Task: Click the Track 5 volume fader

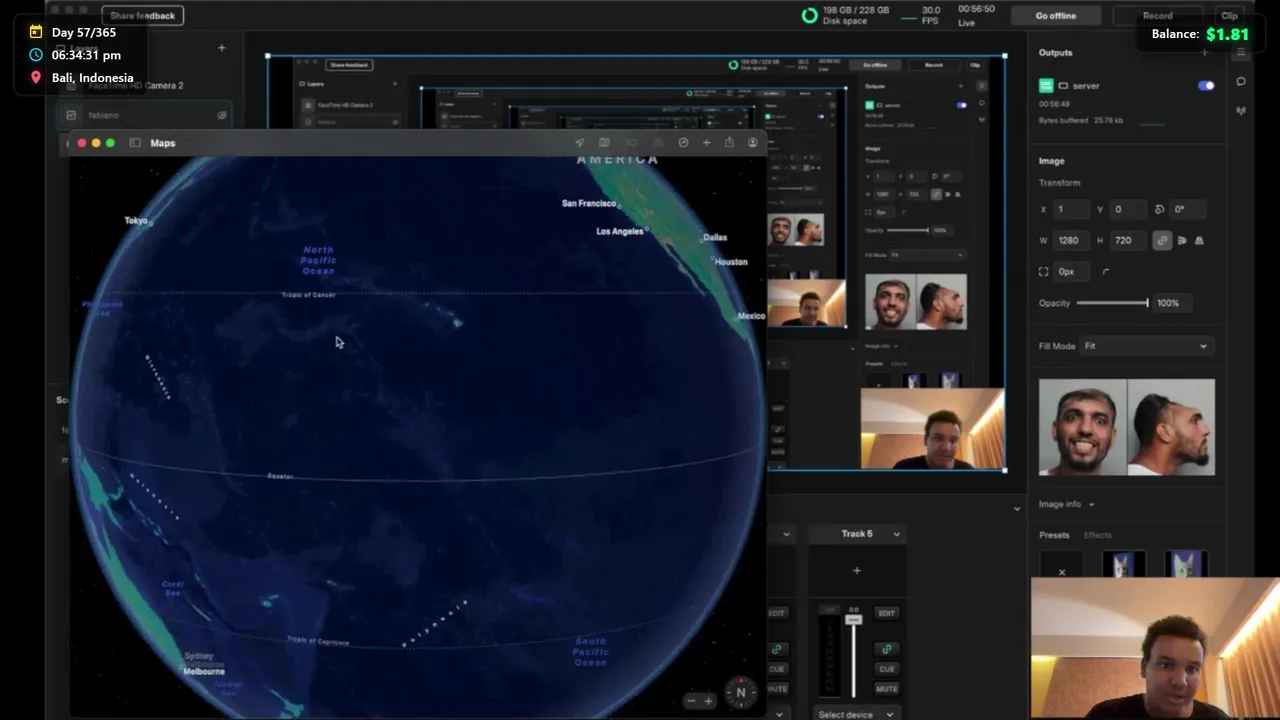Action: click(x=853, y=620)
